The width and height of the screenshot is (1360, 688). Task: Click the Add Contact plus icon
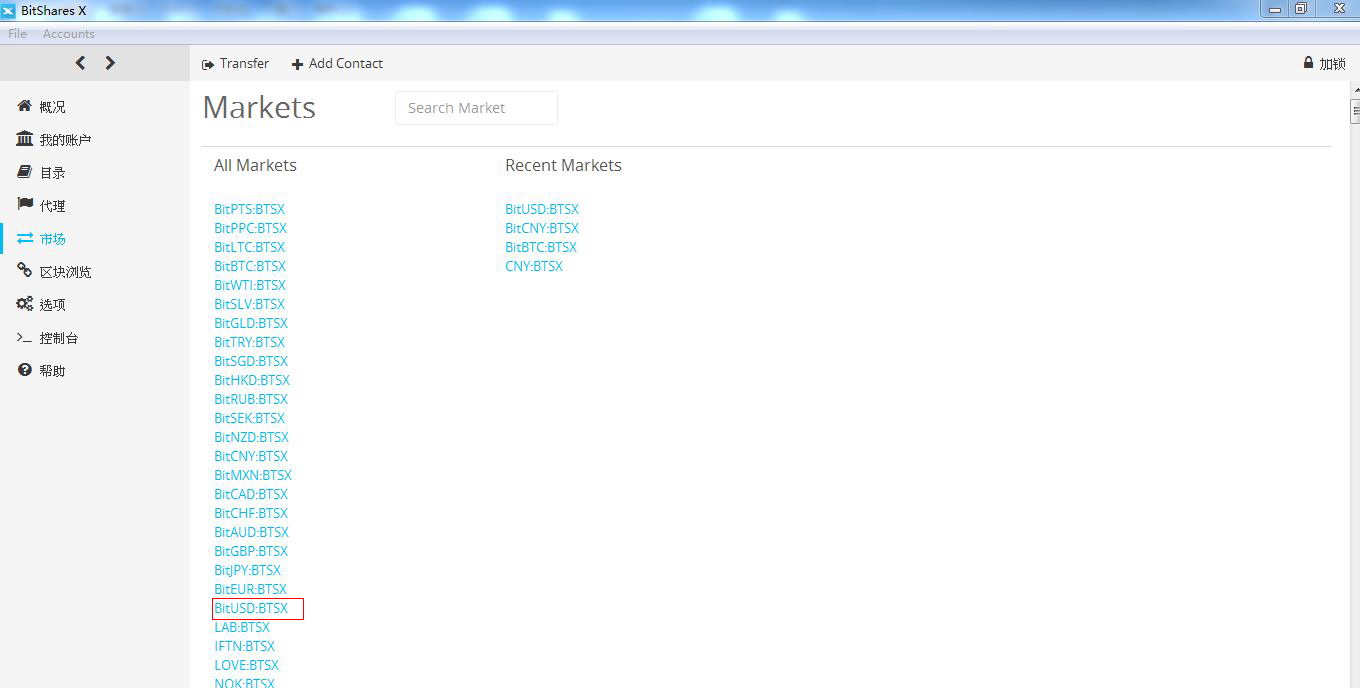(297, 64)
